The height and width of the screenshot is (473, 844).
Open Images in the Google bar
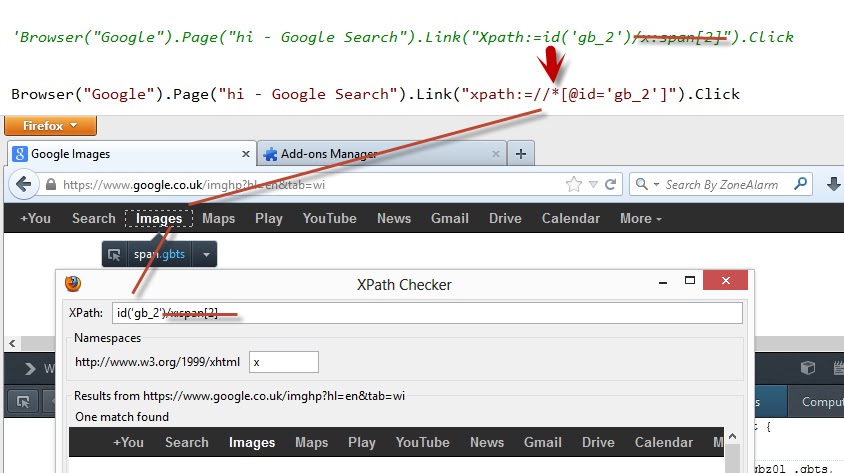(159, 218)
